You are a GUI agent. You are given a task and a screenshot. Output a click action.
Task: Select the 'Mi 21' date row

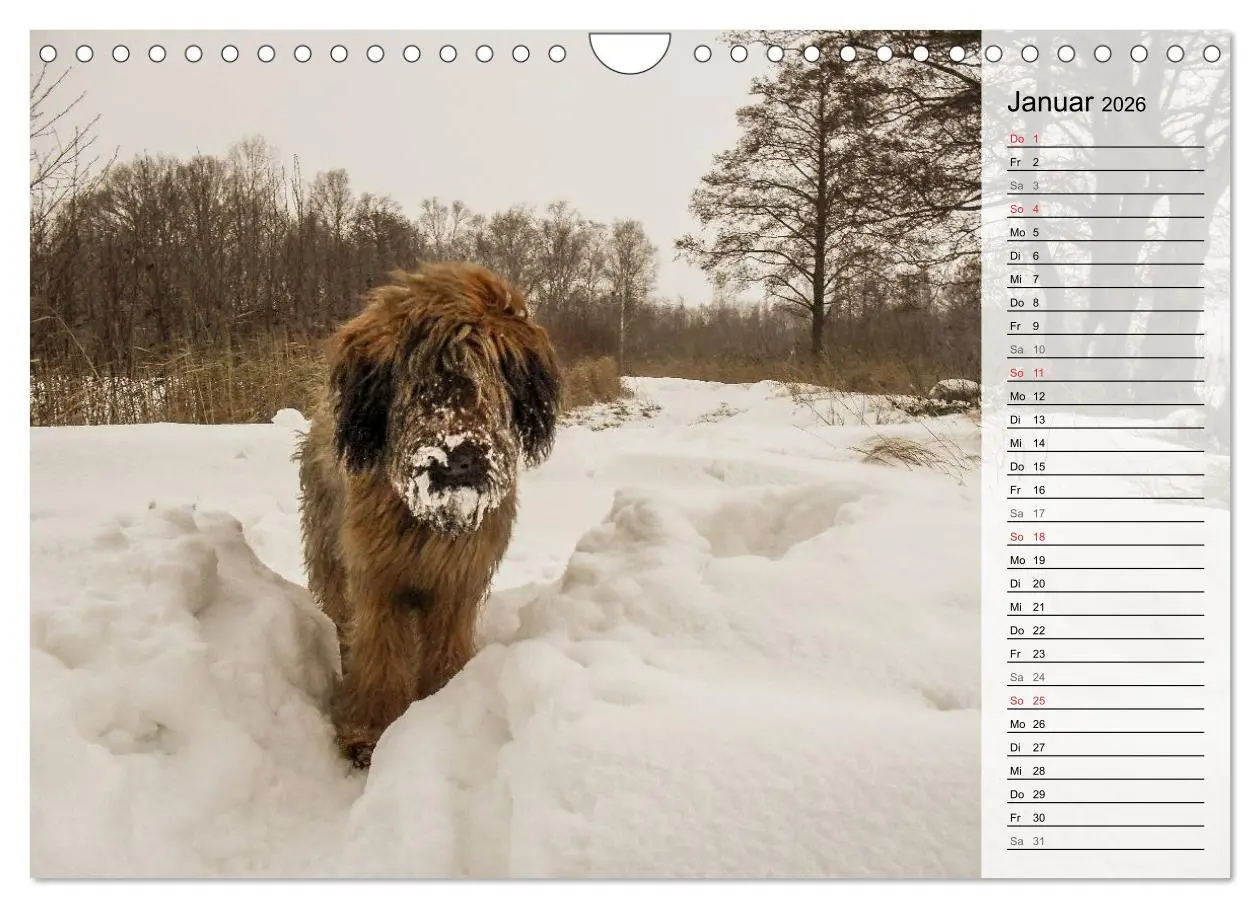pos(1105,607)
